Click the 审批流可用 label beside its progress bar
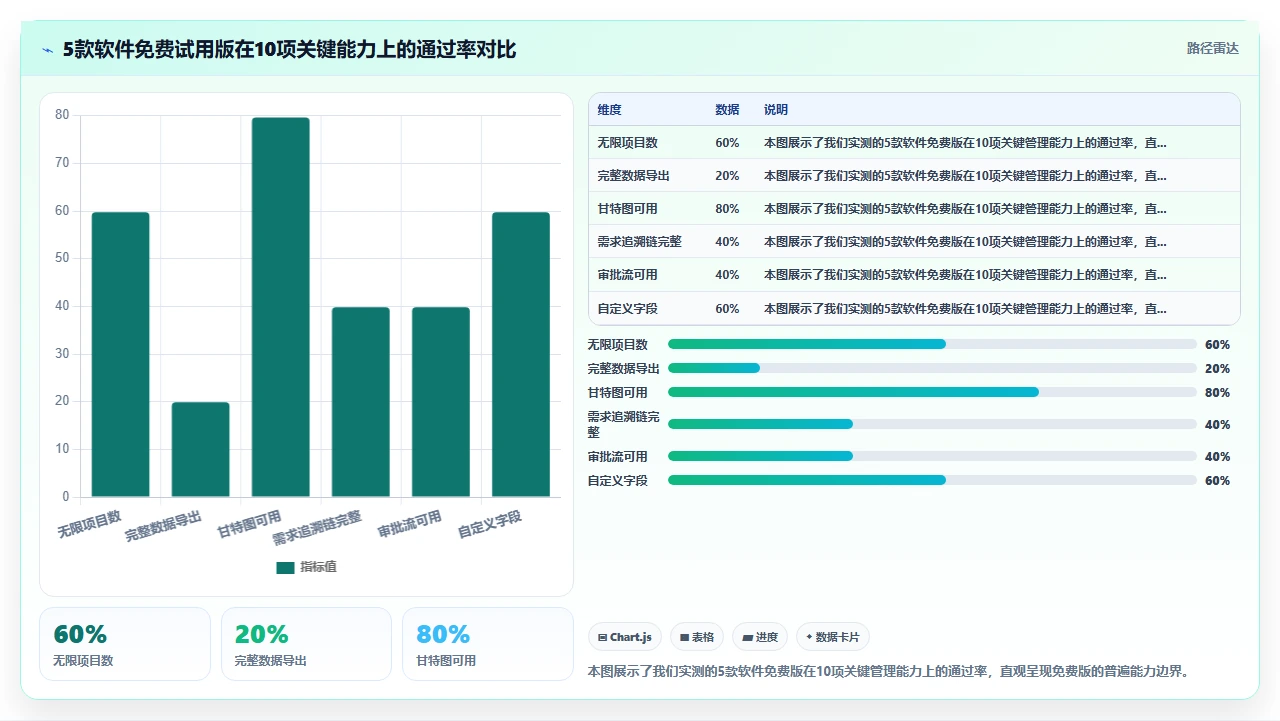 tap(618, 456)
